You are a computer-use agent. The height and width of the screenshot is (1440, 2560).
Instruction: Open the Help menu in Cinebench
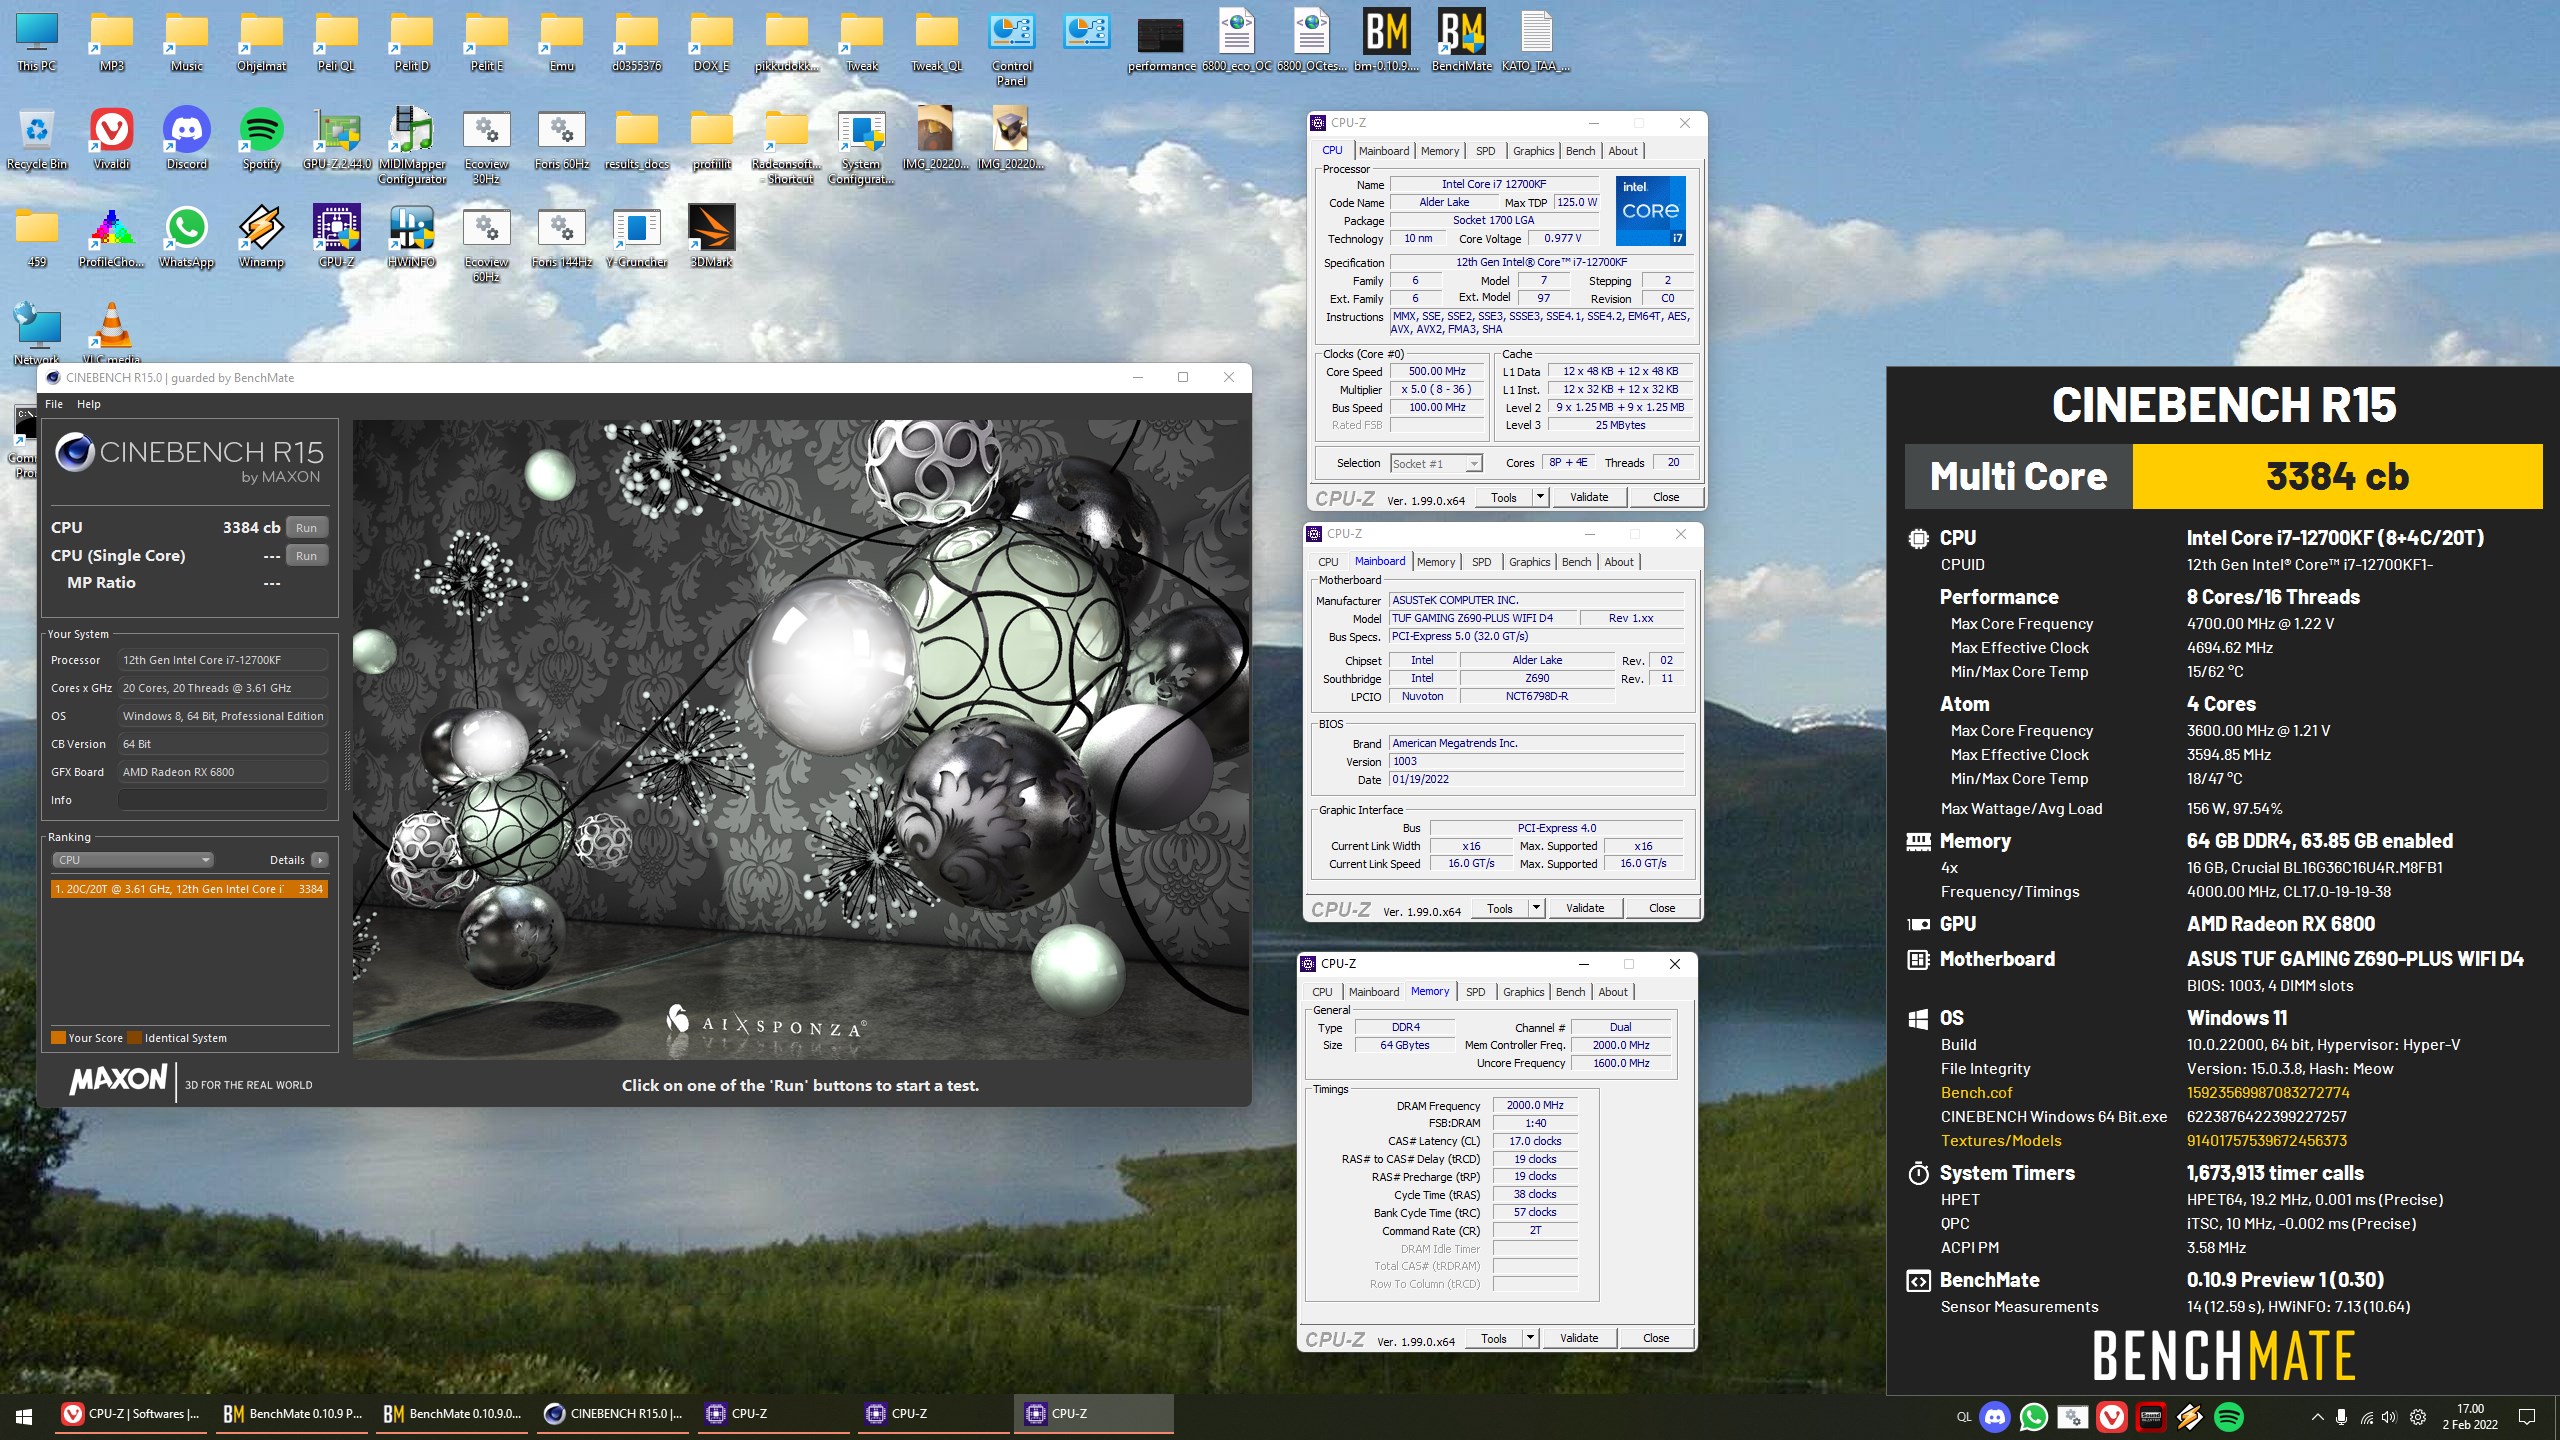point(89,404)
